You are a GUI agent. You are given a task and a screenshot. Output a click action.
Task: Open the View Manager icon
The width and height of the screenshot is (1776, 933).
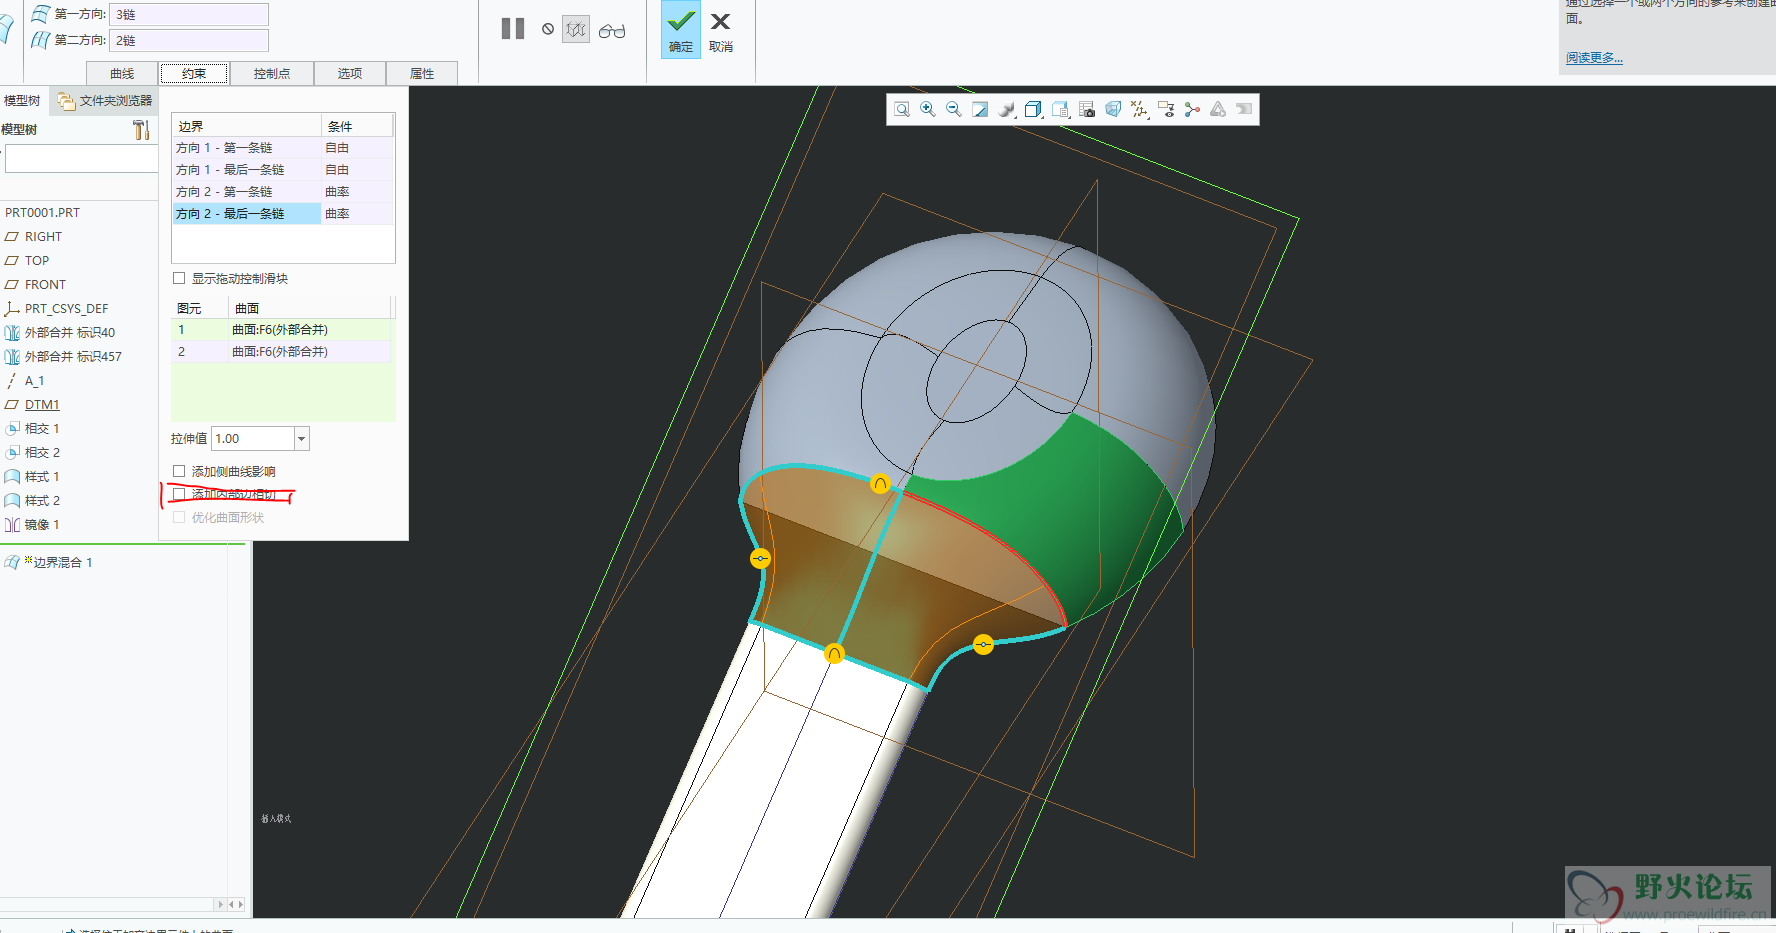[x=1061, y=109]
